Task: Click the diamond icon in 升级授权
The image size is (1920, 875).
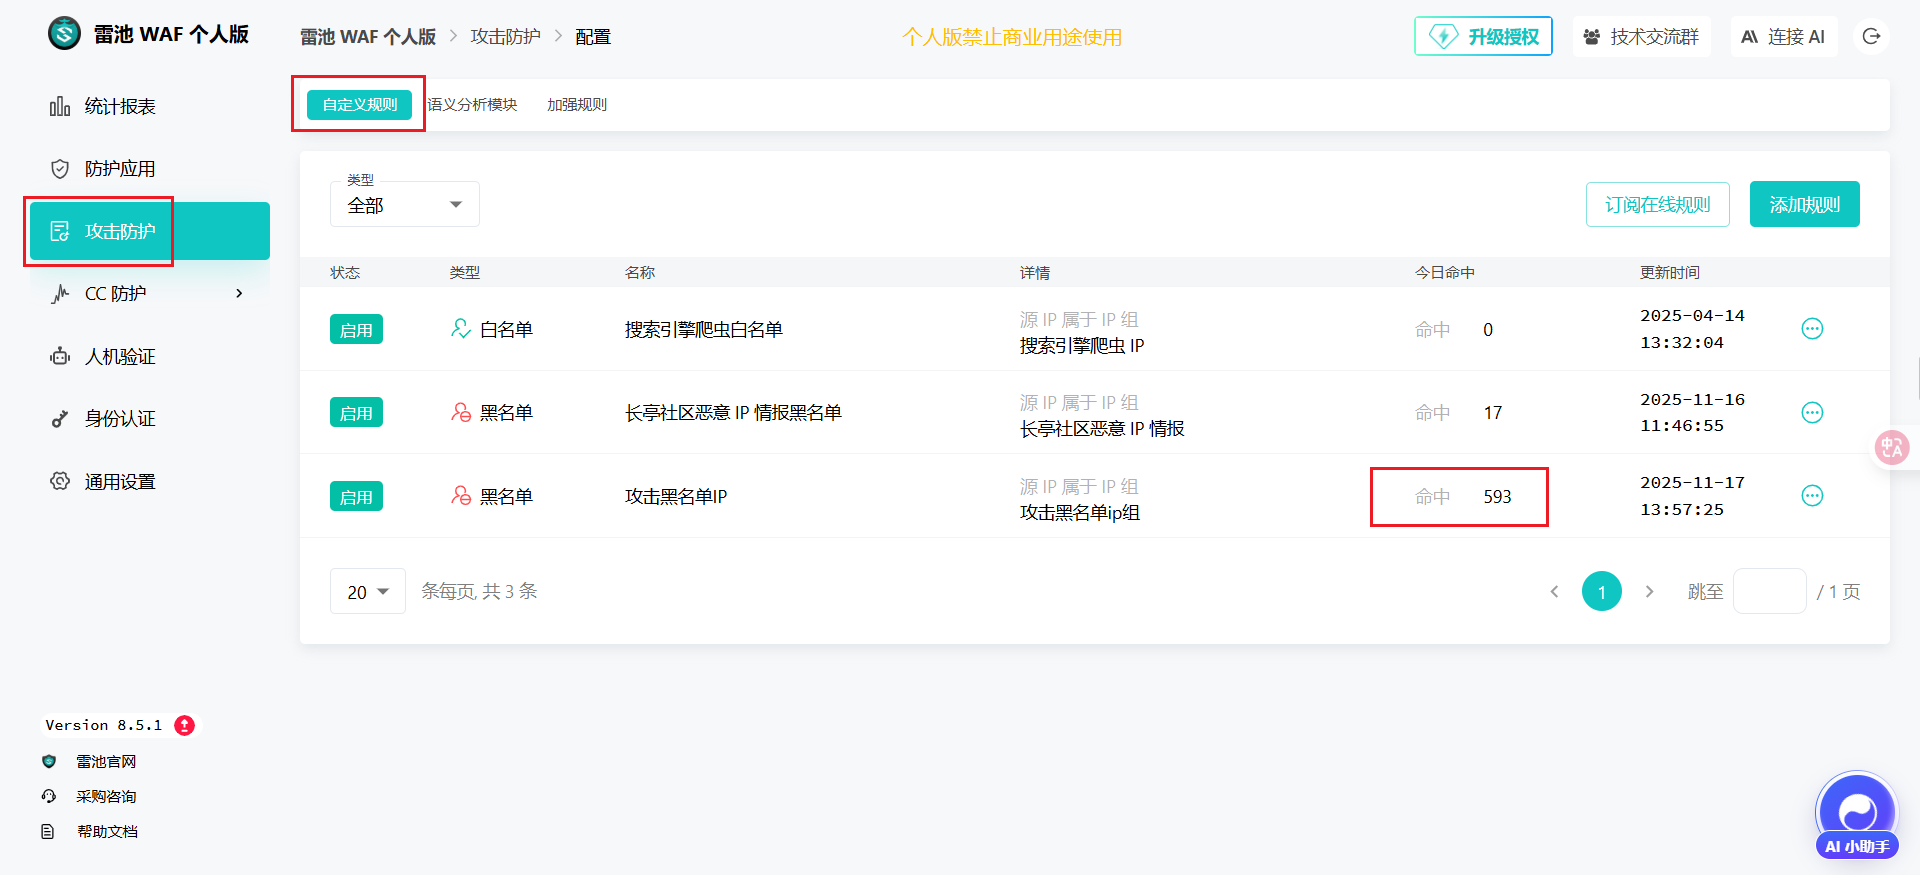Action: (1443, 36)
